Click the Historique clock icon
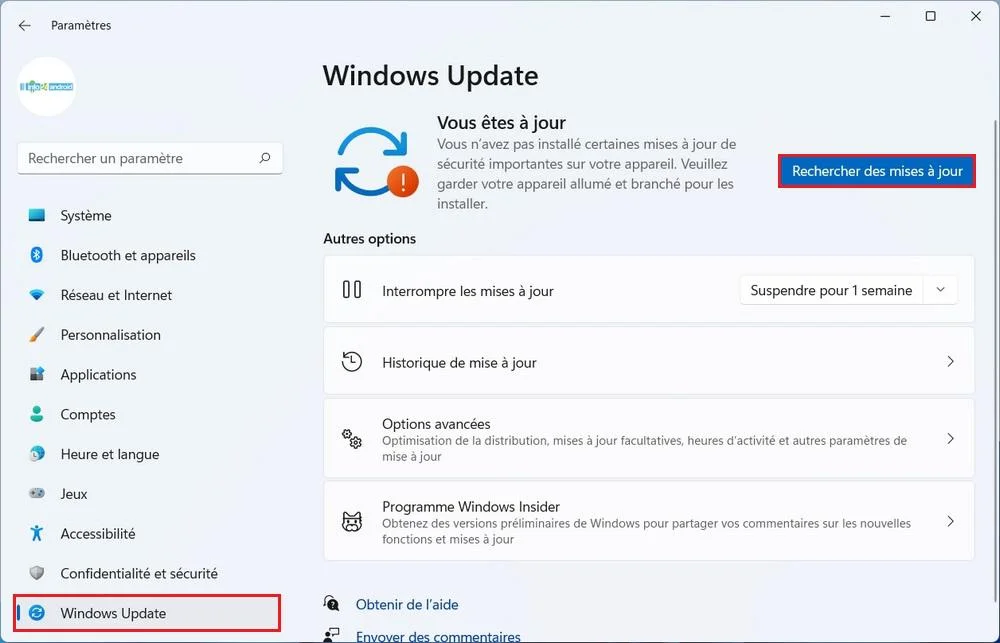 [352, 362]
